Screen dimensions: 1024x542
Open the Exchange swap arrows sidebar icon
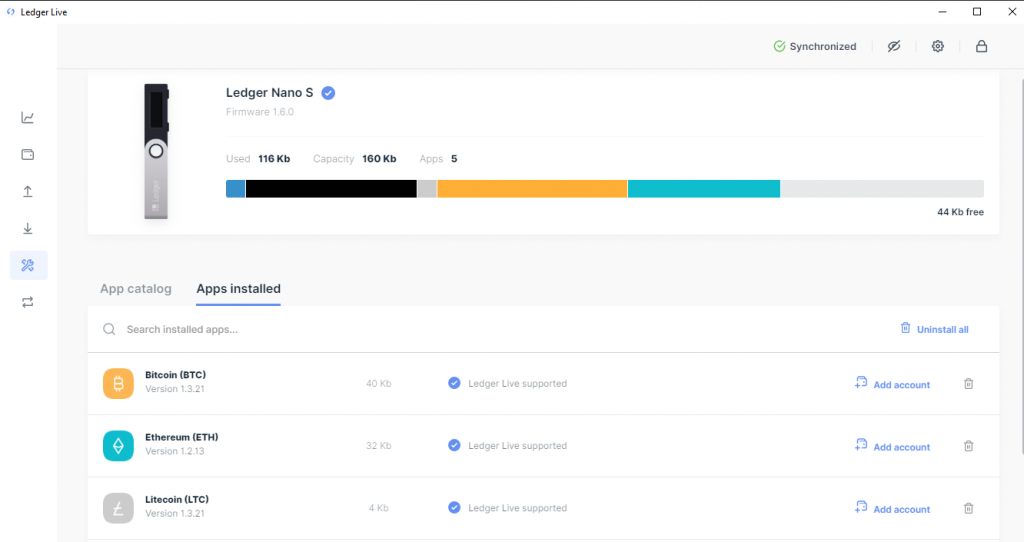(28, 302)
